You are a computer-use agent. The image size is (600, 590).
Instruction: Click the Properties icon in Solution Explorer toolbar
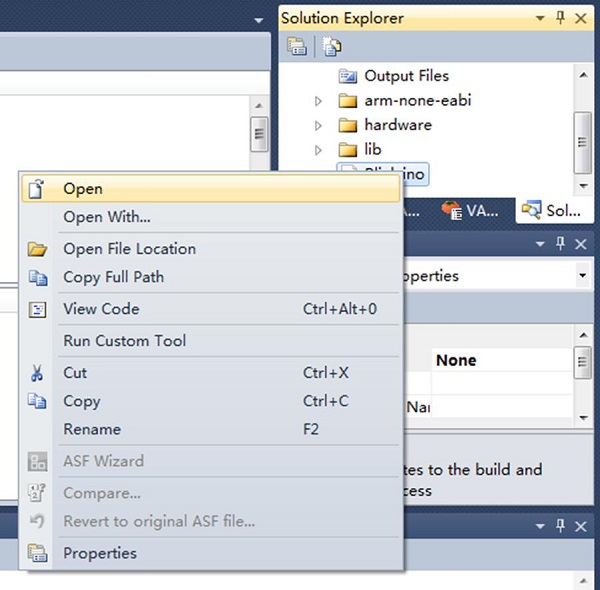point(296,46)
